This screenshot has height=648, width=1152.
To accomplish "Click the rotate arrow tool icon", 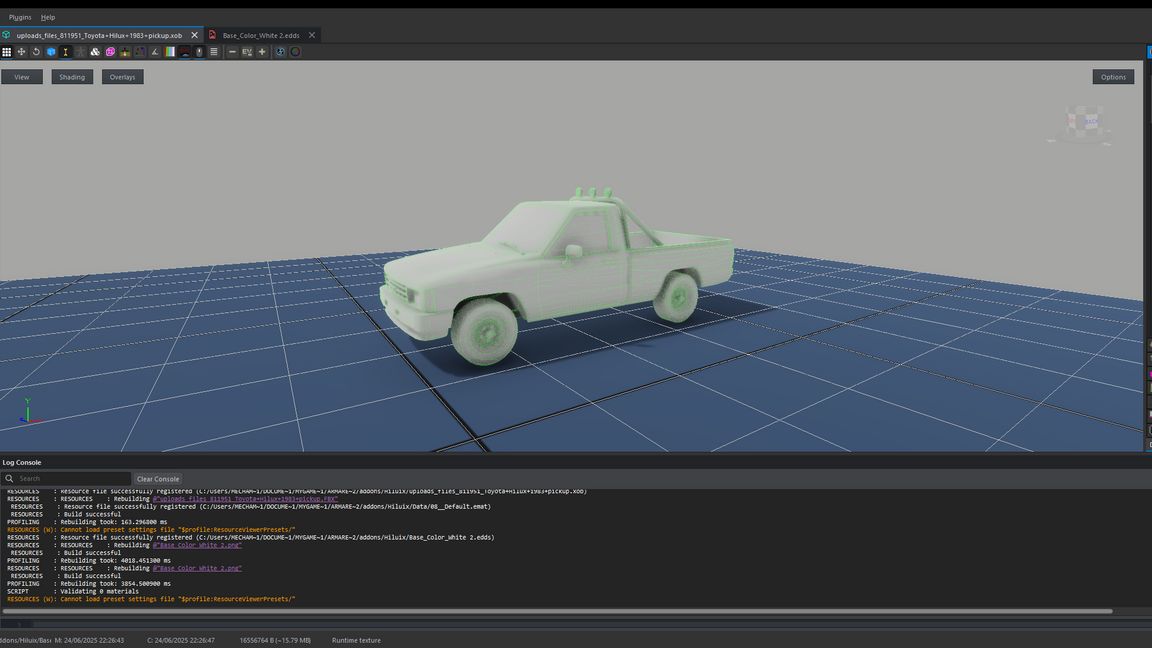I will (x=36, y=52).
